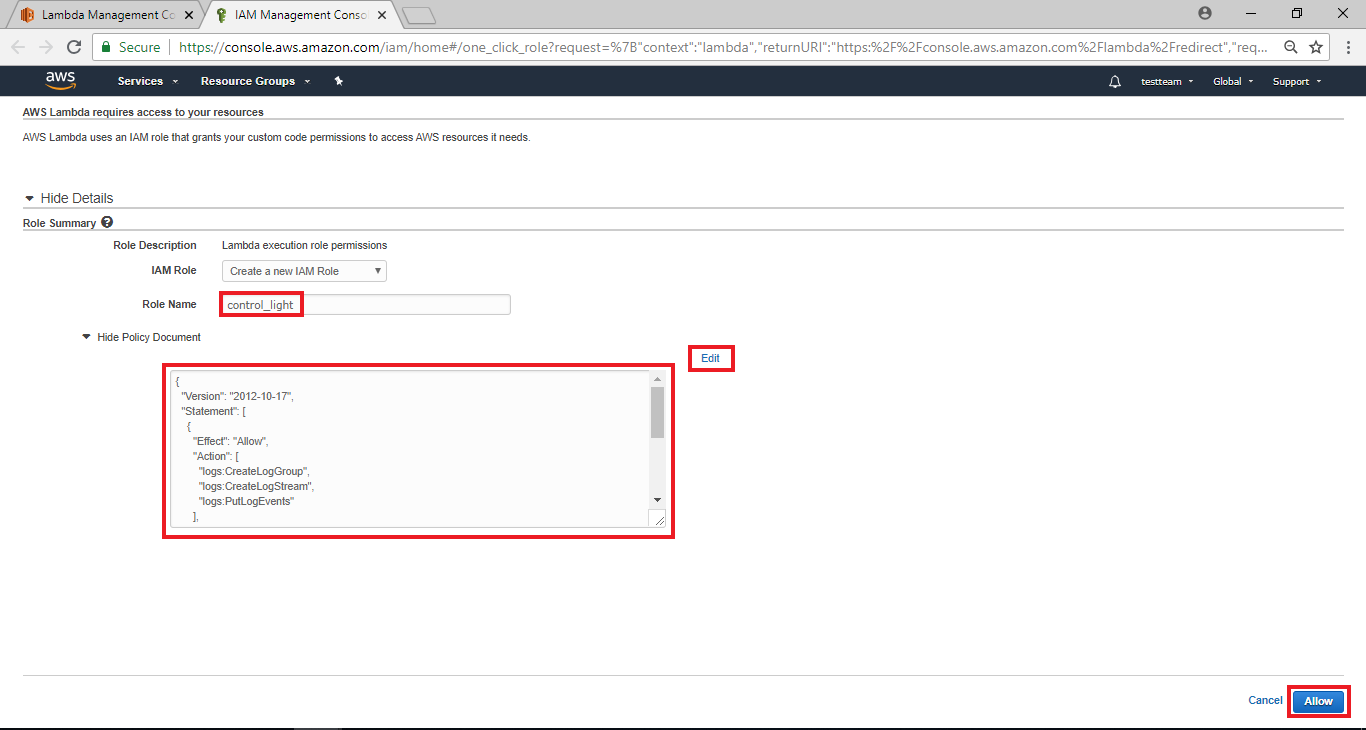1366x730 pixels.
Task: Open the Resource Groups dropdown
Action: click(255, 82)
